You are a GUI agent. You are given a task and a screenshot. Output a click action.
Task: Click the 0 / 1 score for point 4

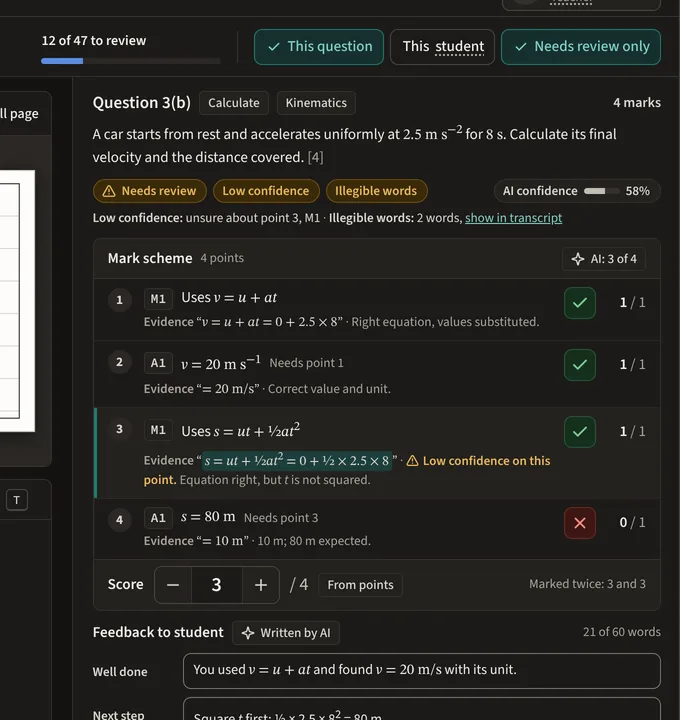[x=632, y=523]
